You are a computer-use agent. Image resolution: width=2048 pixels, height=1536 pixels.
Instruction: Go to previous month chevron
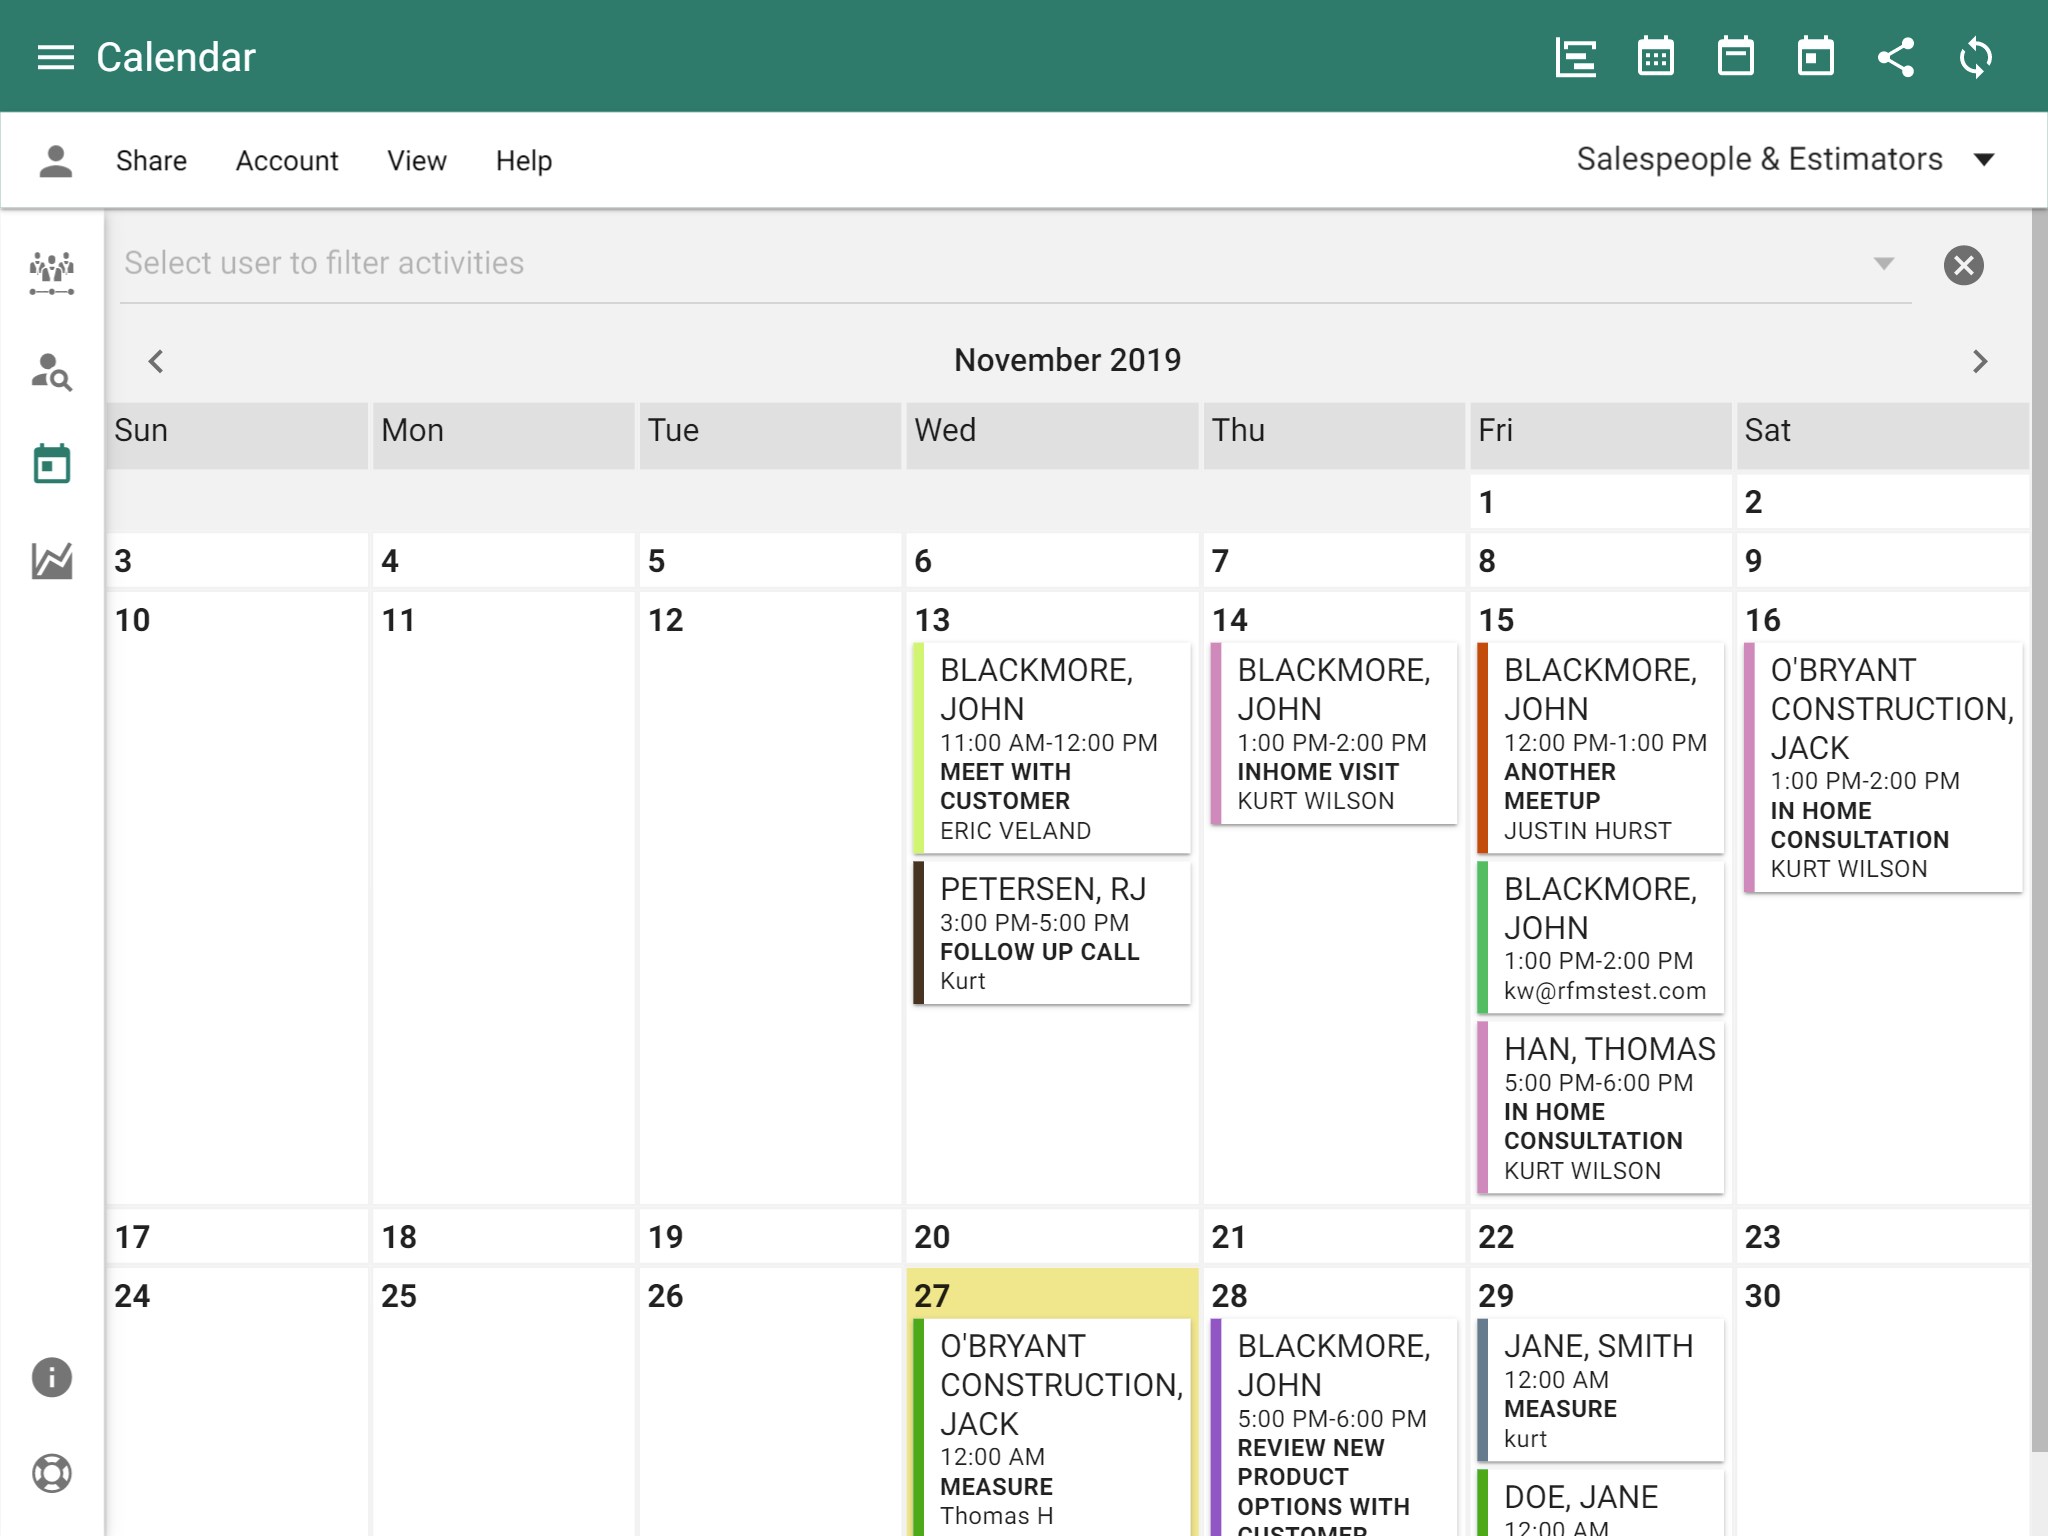(156, 361)
